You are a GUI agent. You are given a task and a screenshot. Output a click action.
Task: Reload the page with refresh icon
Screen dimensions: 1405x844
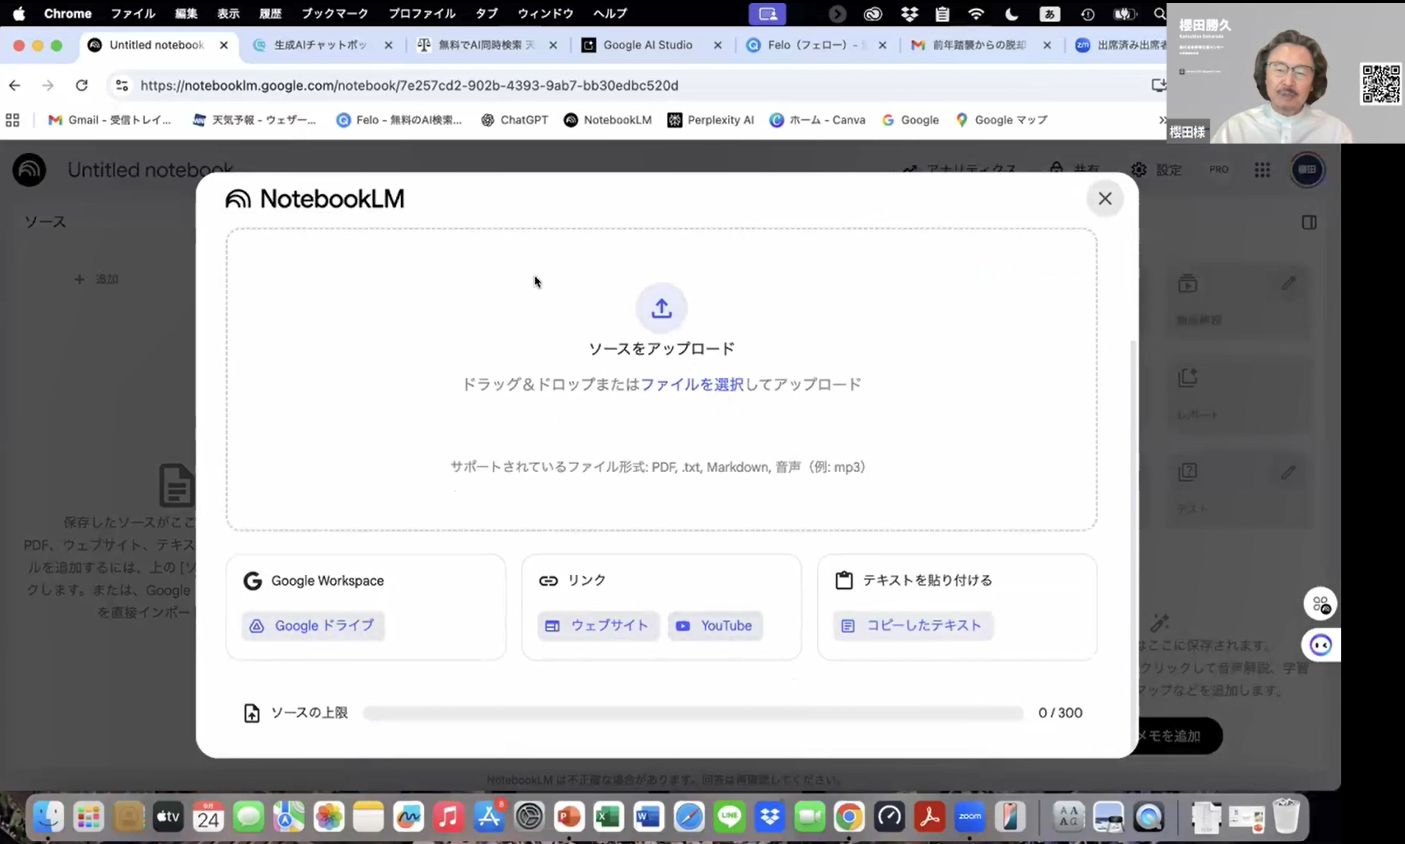pyautogui.click(x=82, y=86)
